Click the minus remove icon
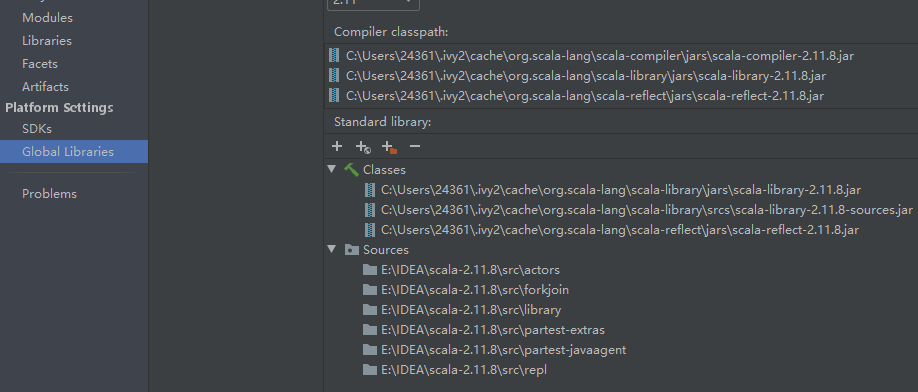 pyautogui.click(x=415, y=146)
